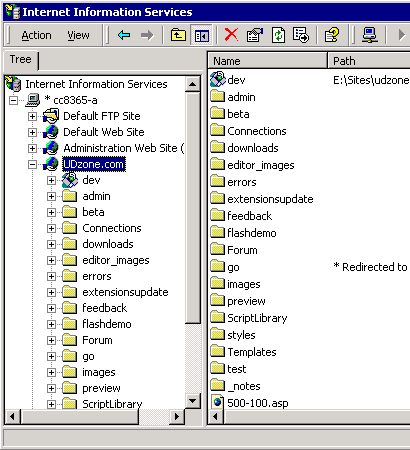The height and width of the screenshot is (450, 410).
Task: Select the Tree tab
Action: pos(21,60)
